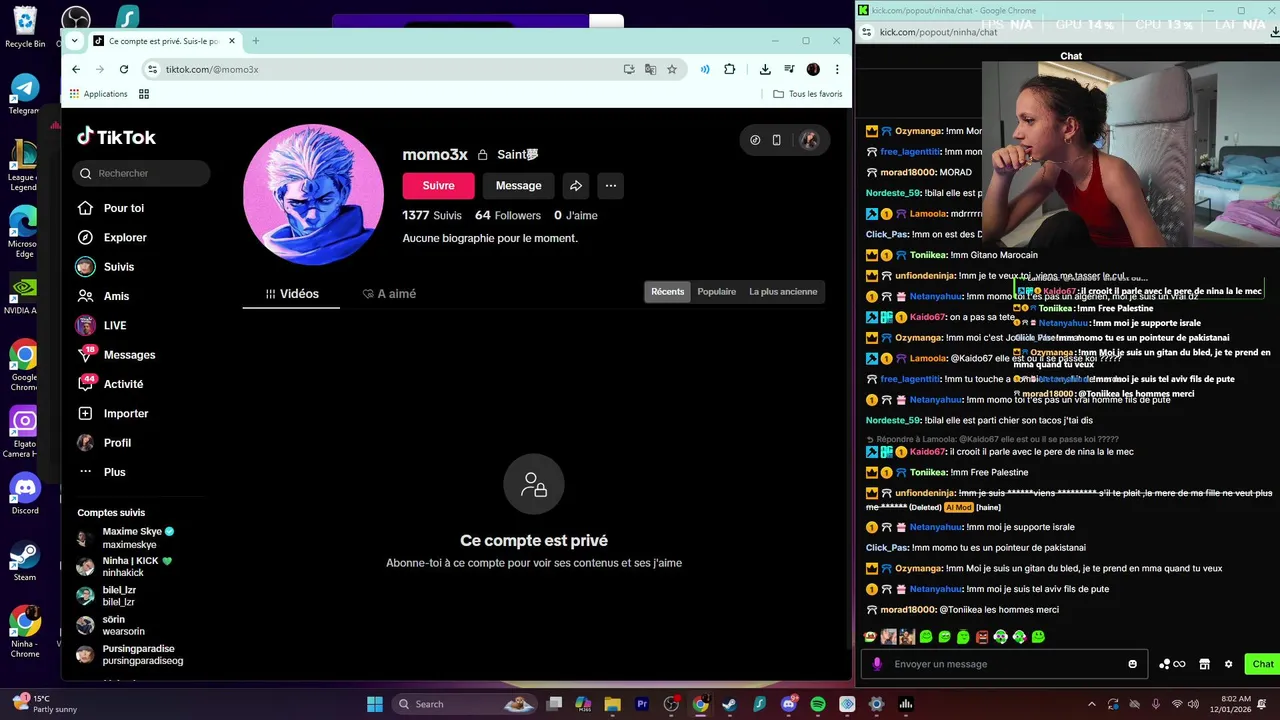
Task: Open Maxime Skye followed account
Action: [x=125, y=538]
